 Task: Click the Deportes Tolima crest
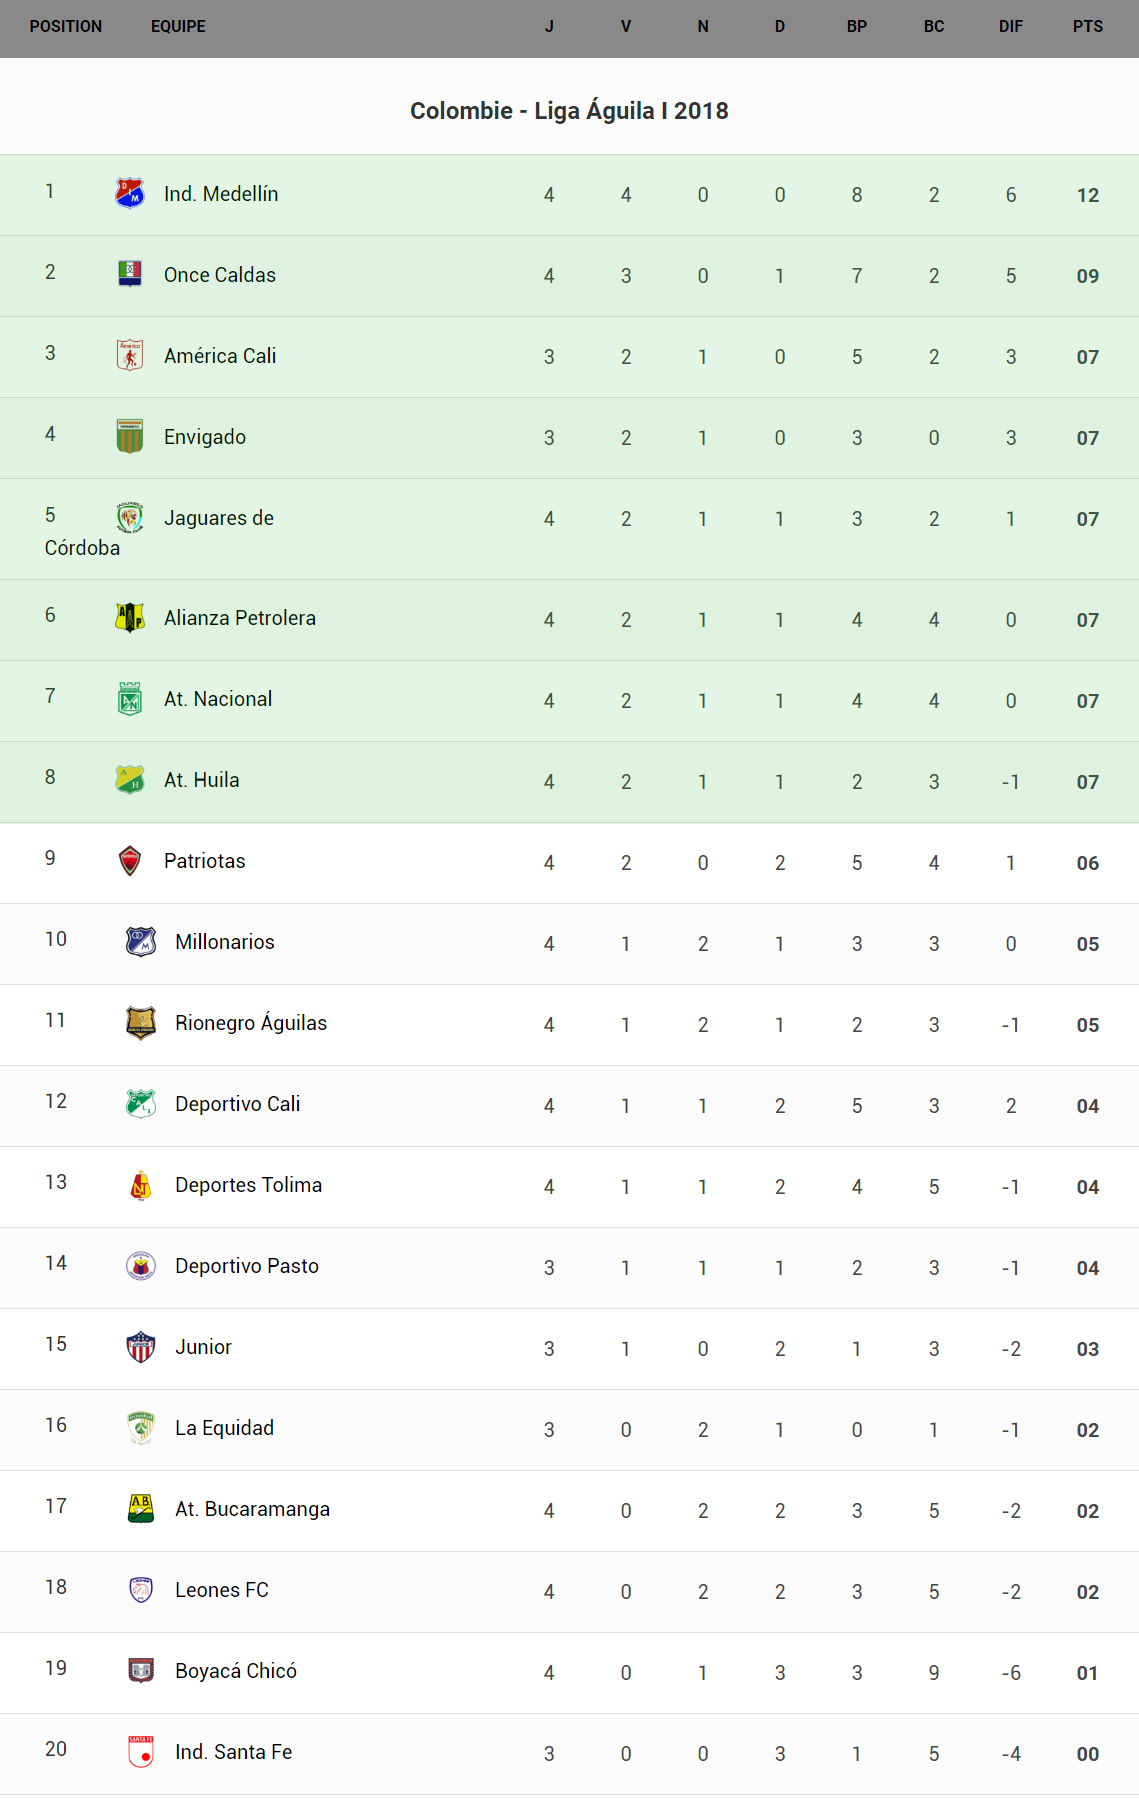[x=141, y=1184]
